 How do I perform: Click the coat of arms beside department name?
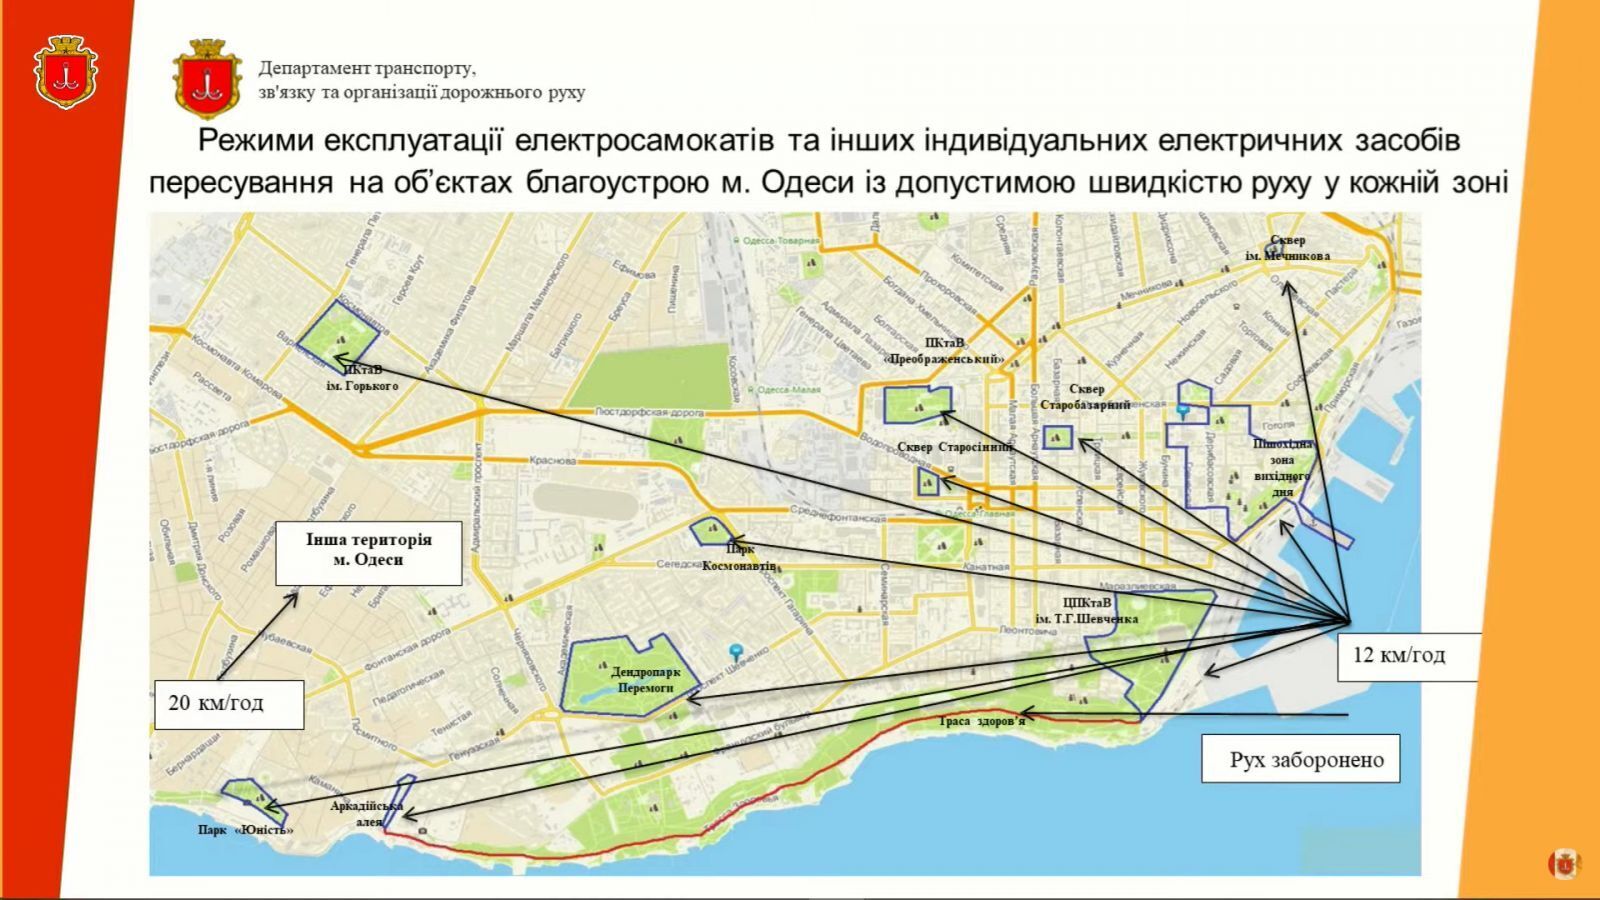(208, 80)
